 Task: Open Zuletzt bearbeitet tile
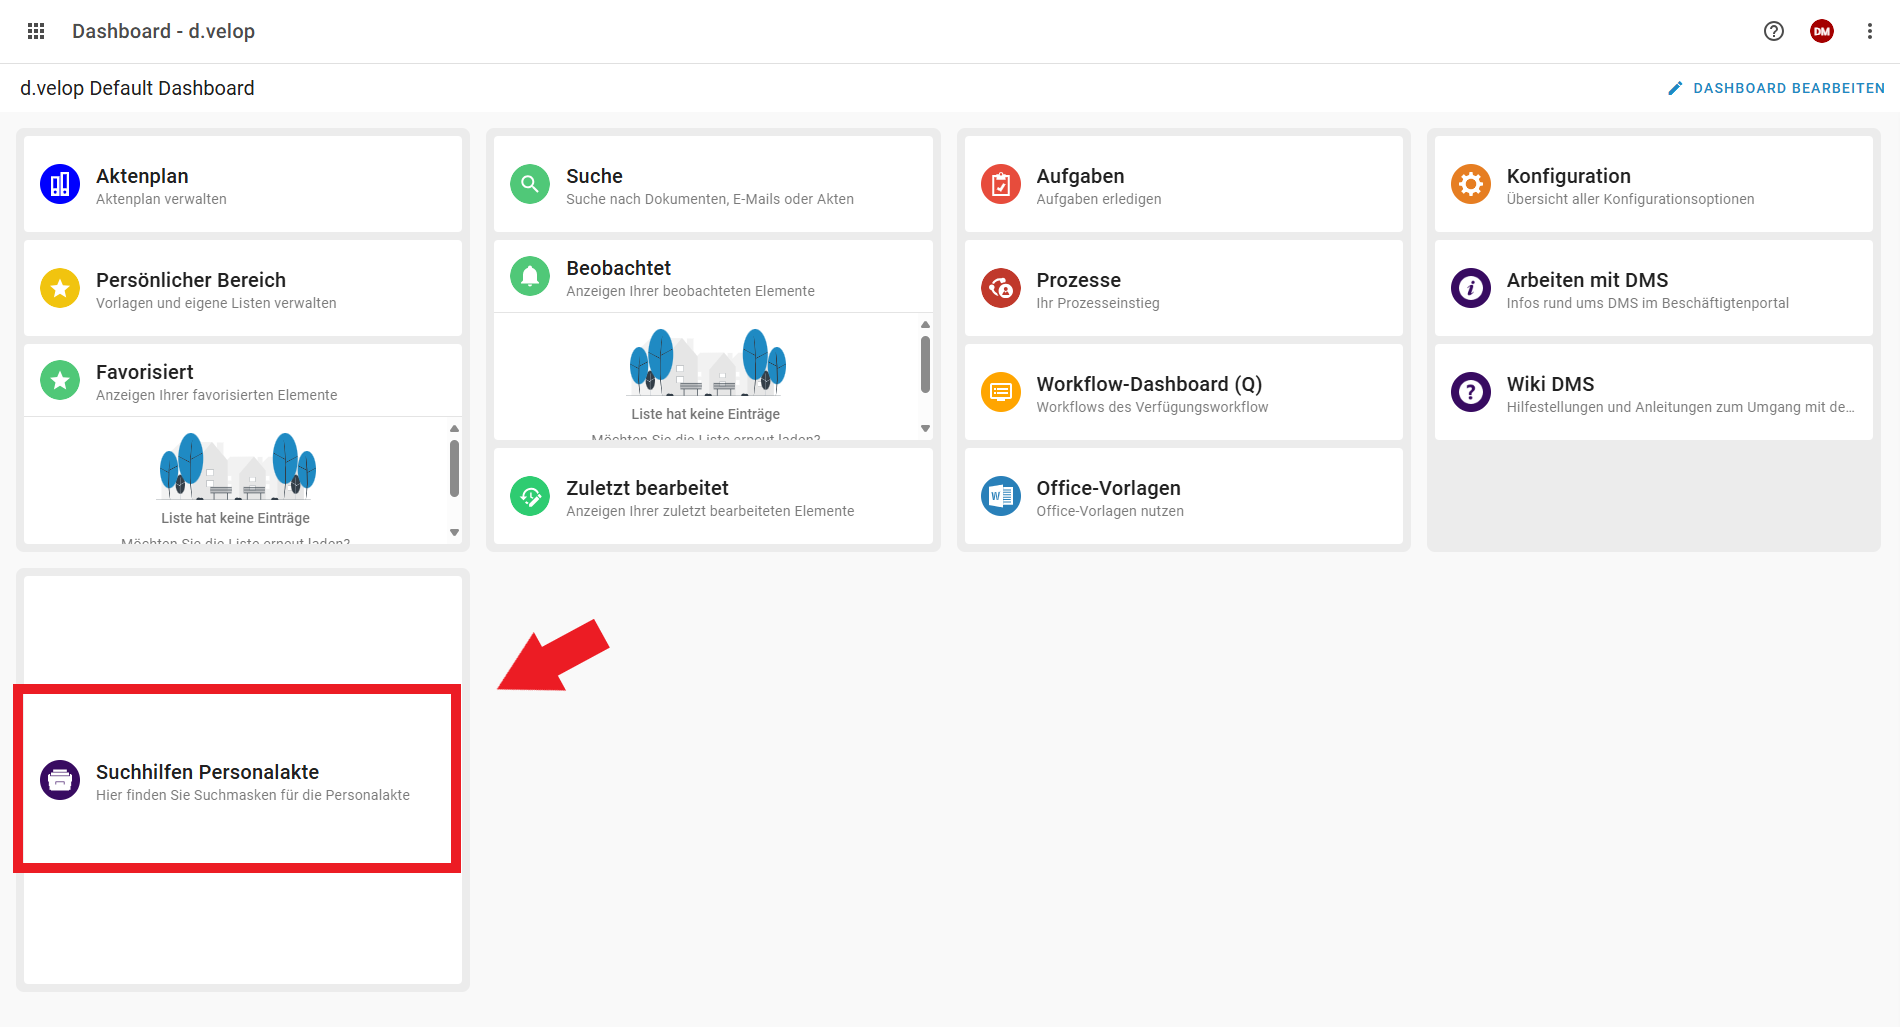coord(713,496)
